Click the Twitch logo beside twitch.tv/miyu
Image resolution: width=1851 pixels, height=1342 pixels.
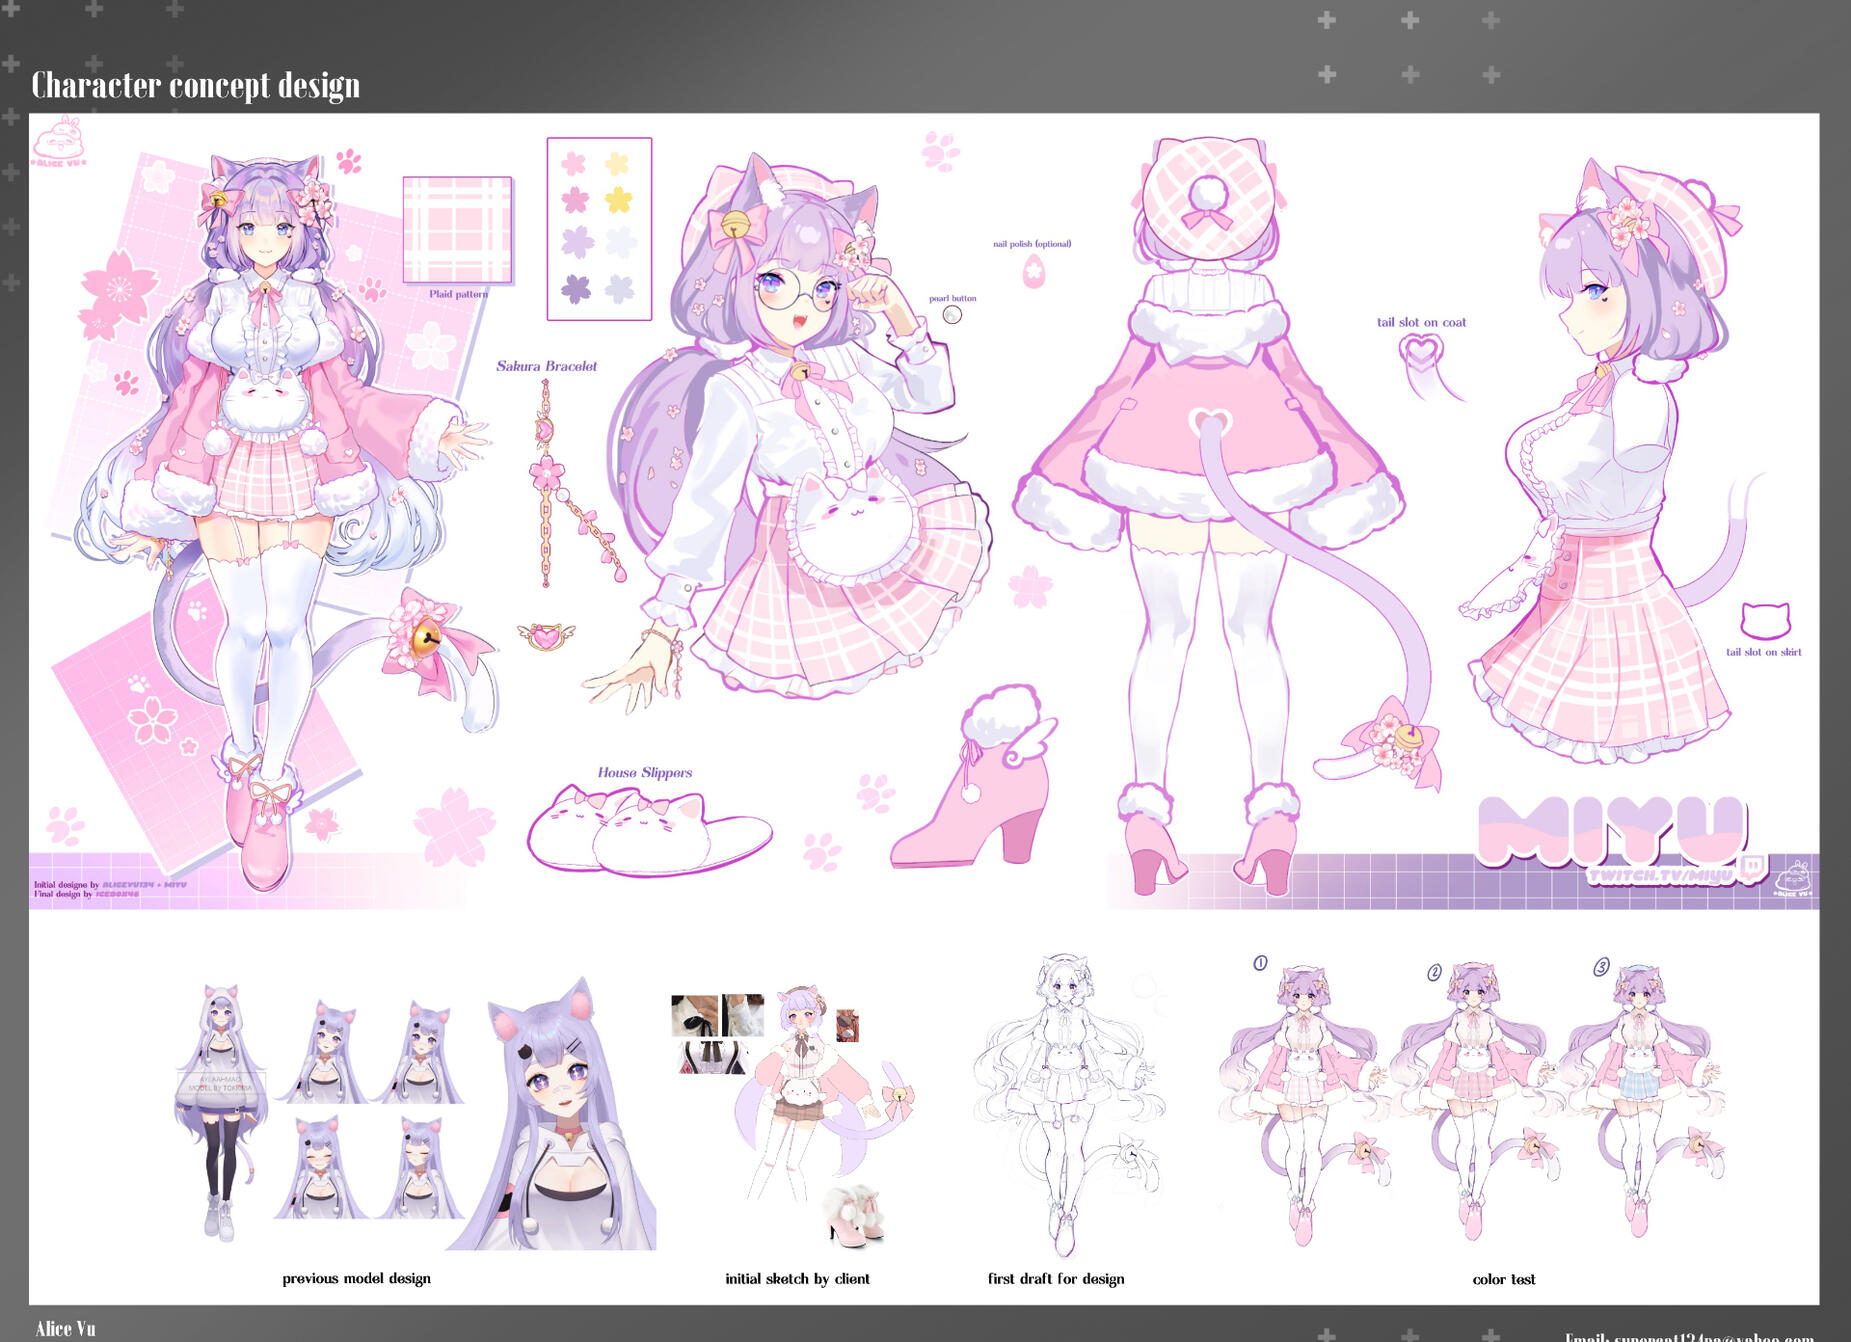(x=1752, y=867)
